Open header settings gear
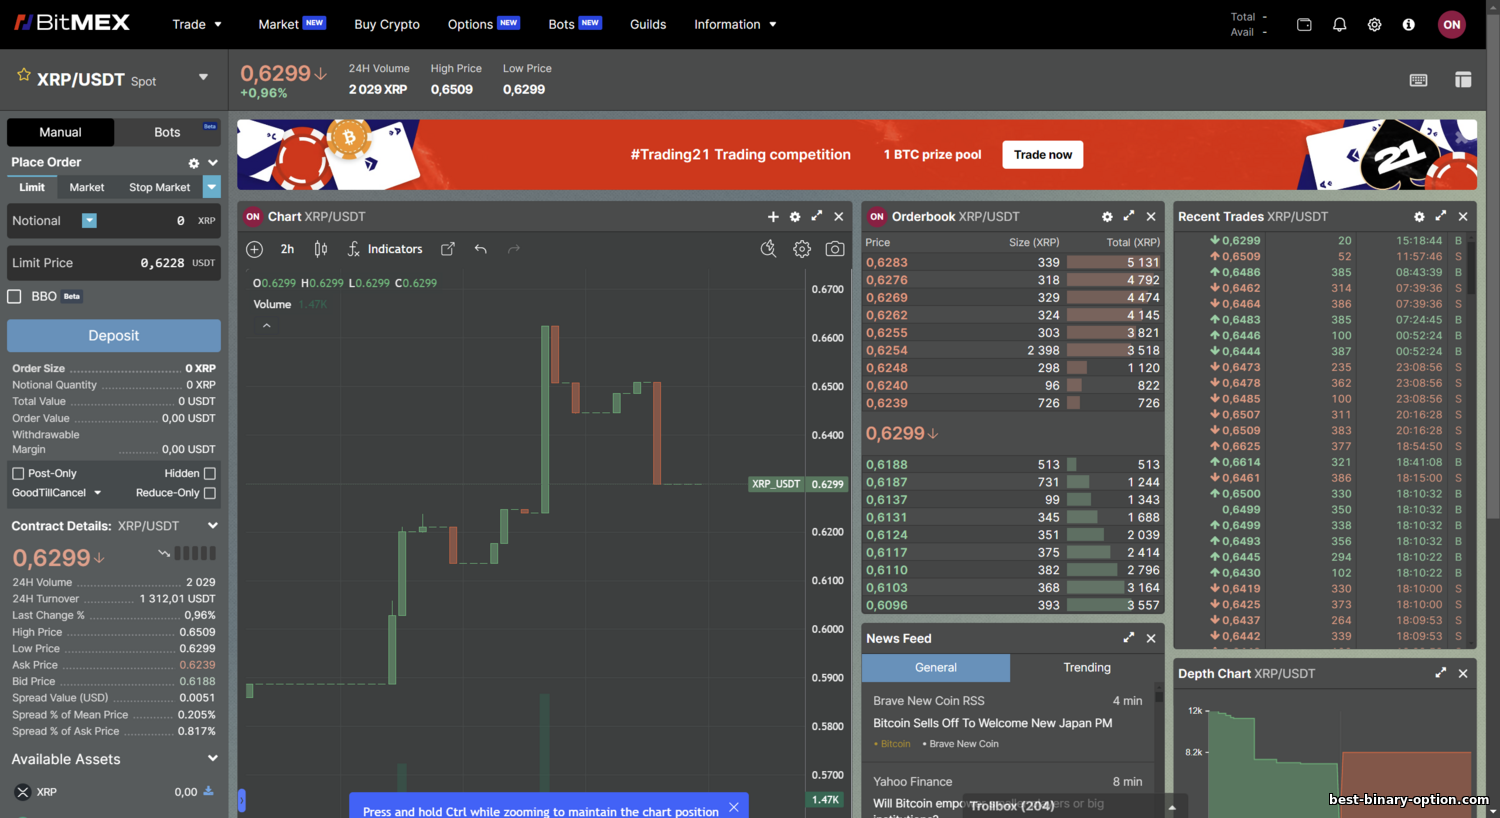Viewport: 1500px width, 818px height. [1374, 24]
